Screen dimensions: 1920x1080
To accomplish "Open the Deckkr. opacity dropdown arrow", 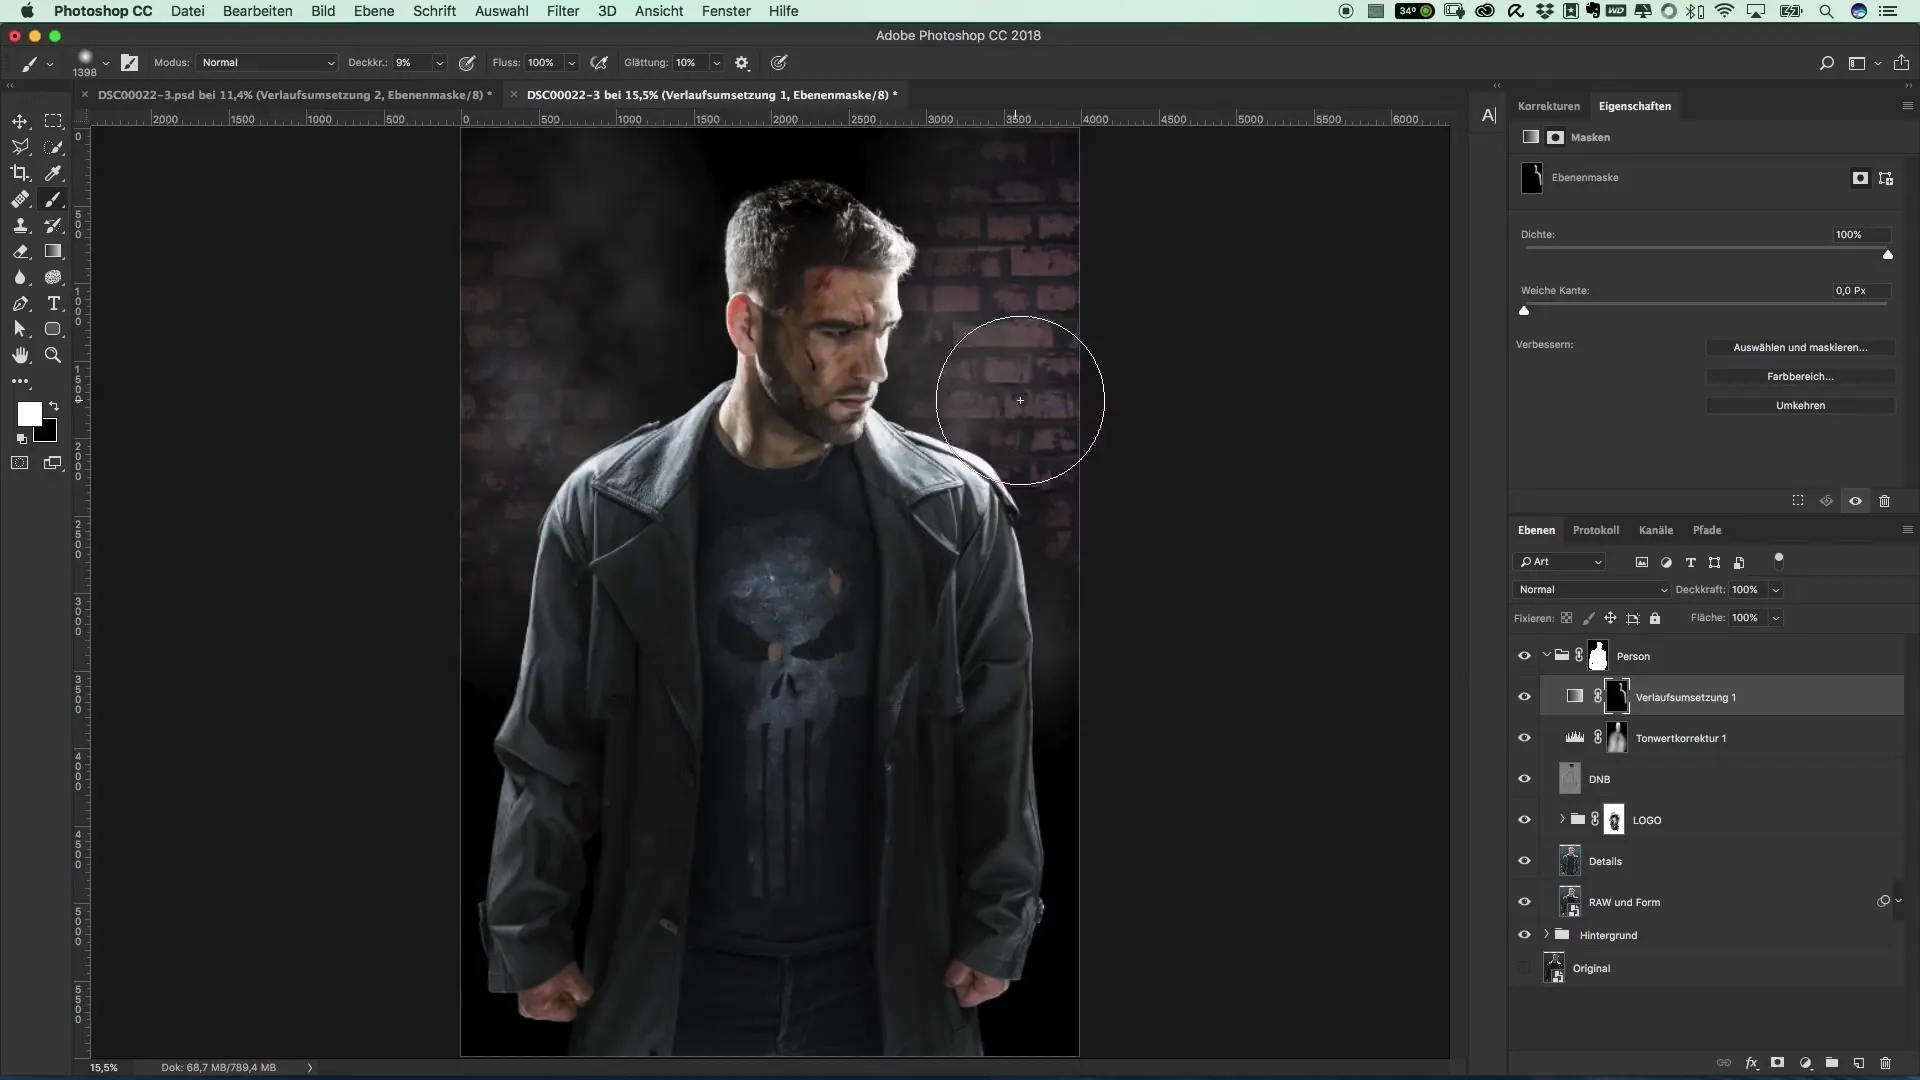I will (439, 63).
